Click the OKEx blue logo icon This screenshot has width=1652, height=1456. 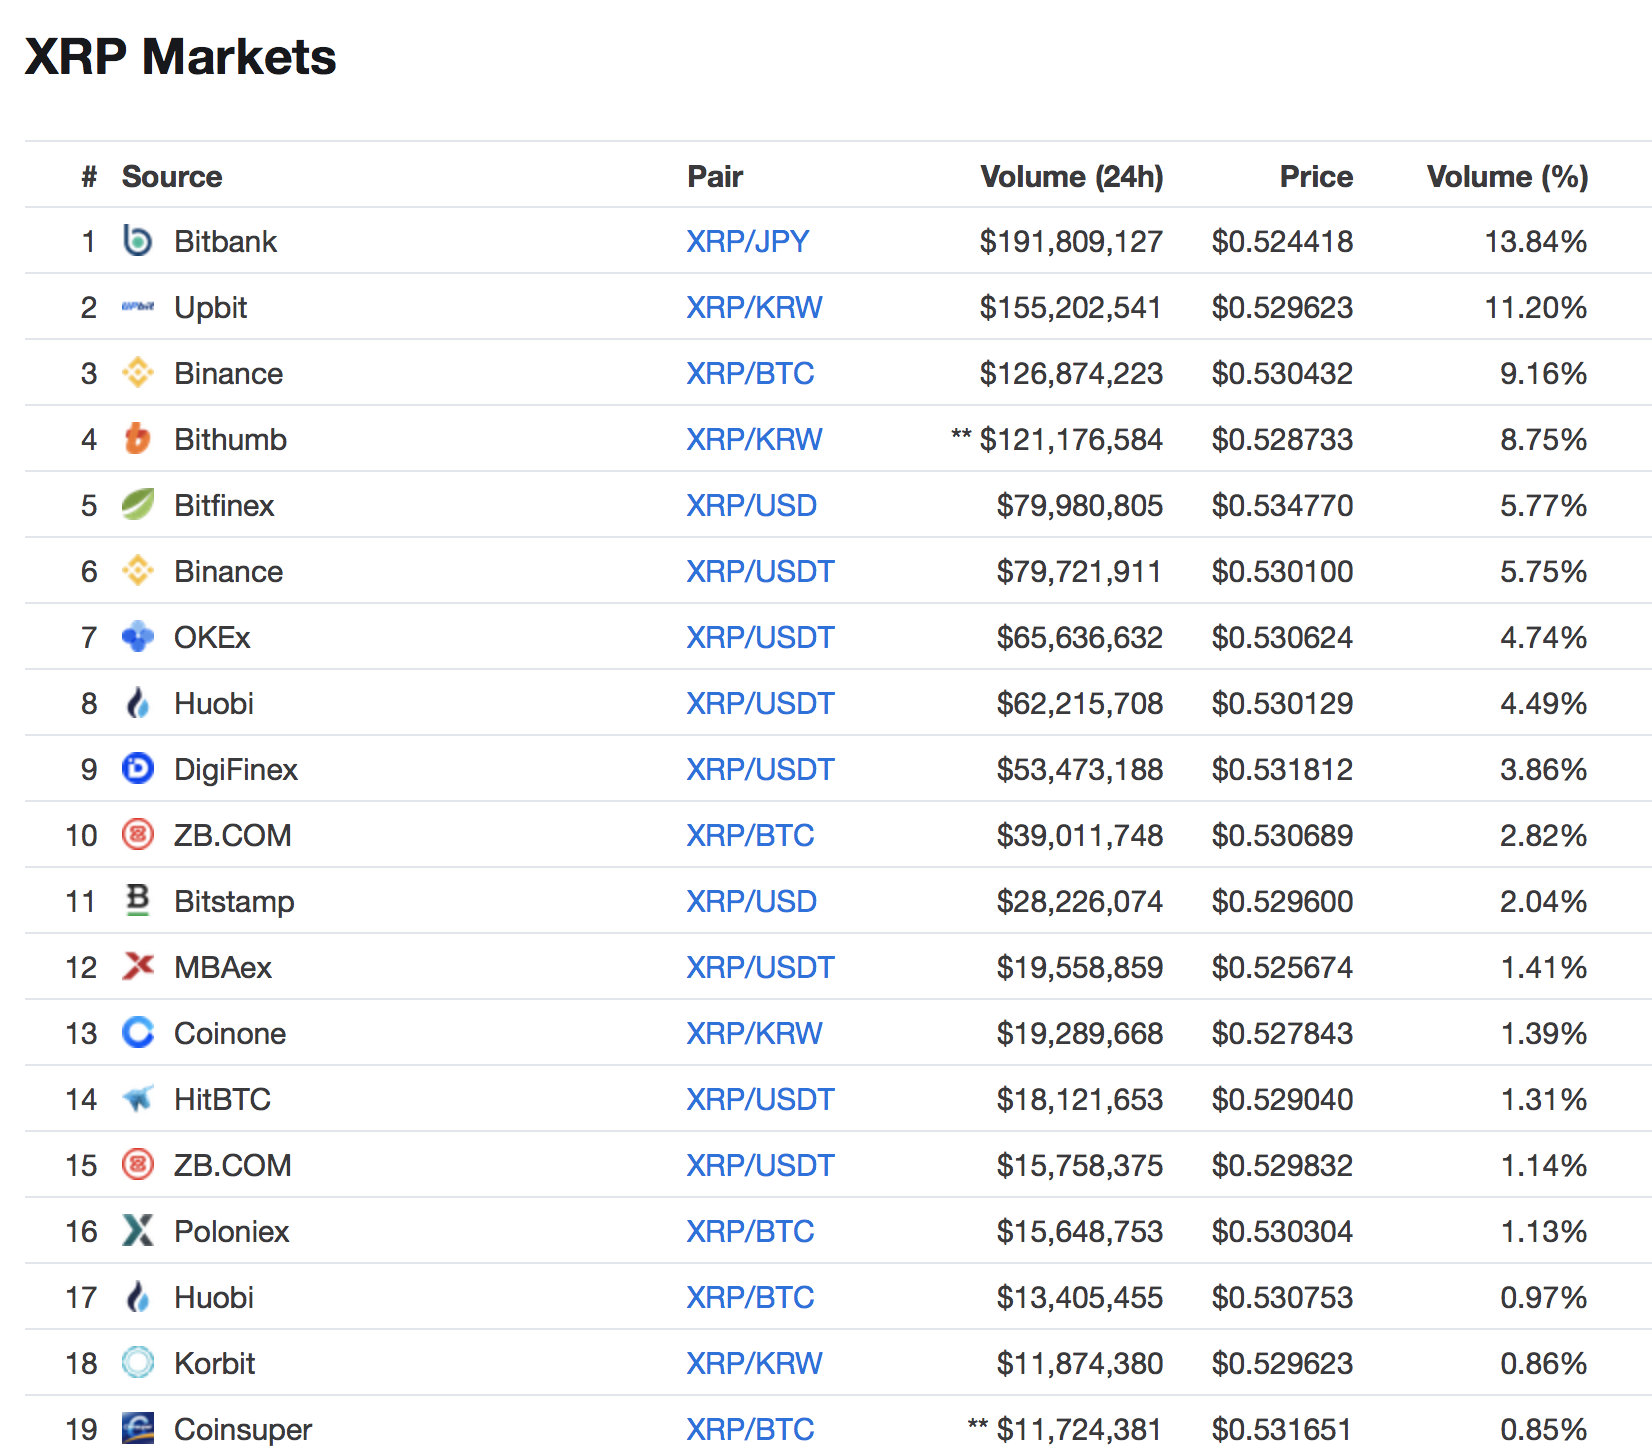138,637
